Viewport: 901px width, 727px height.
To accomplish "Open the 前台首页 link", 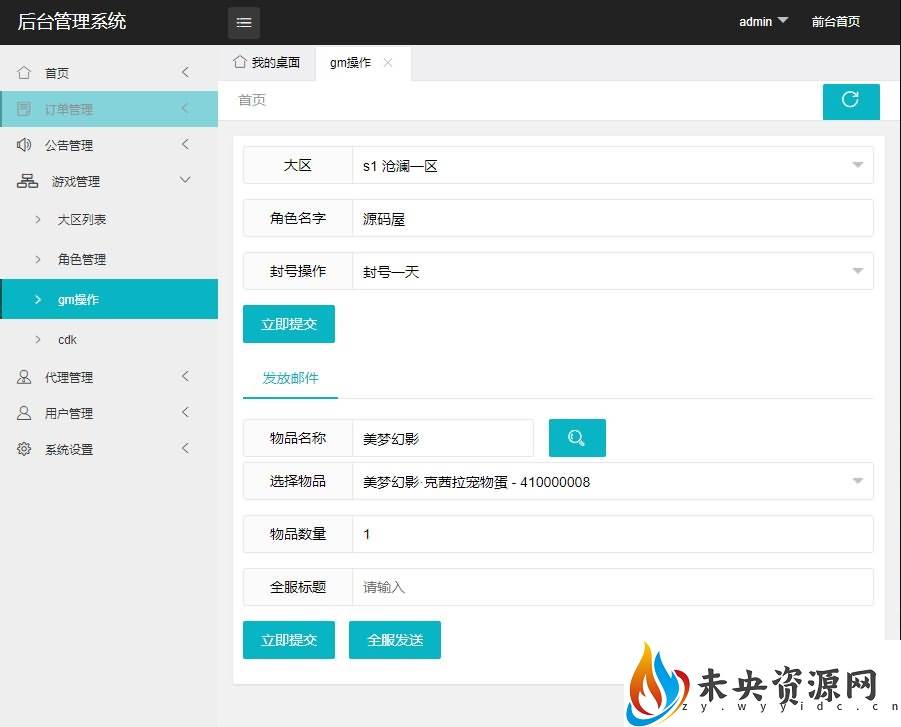I will 835,22.
